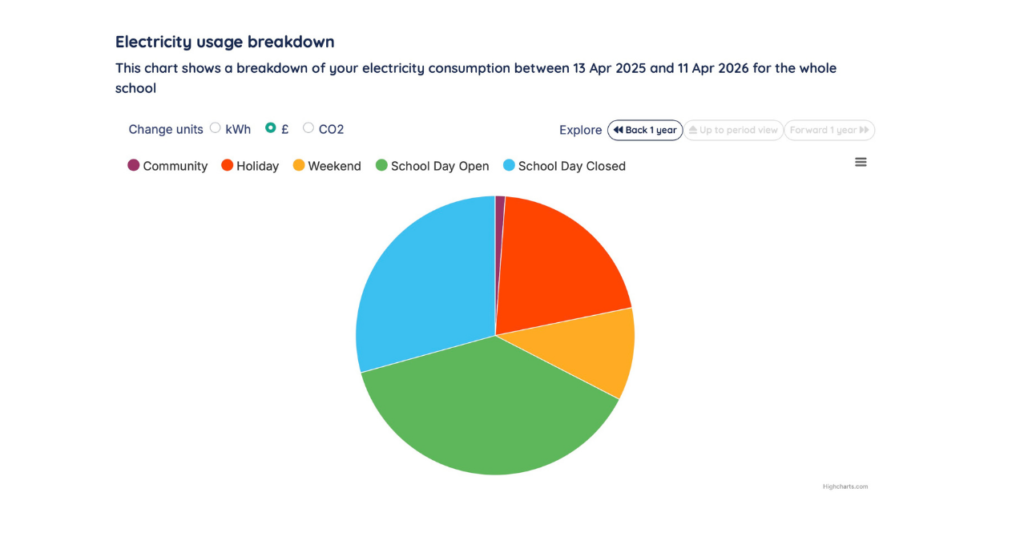Click the Weekend legend orange dot

(298, 166)
